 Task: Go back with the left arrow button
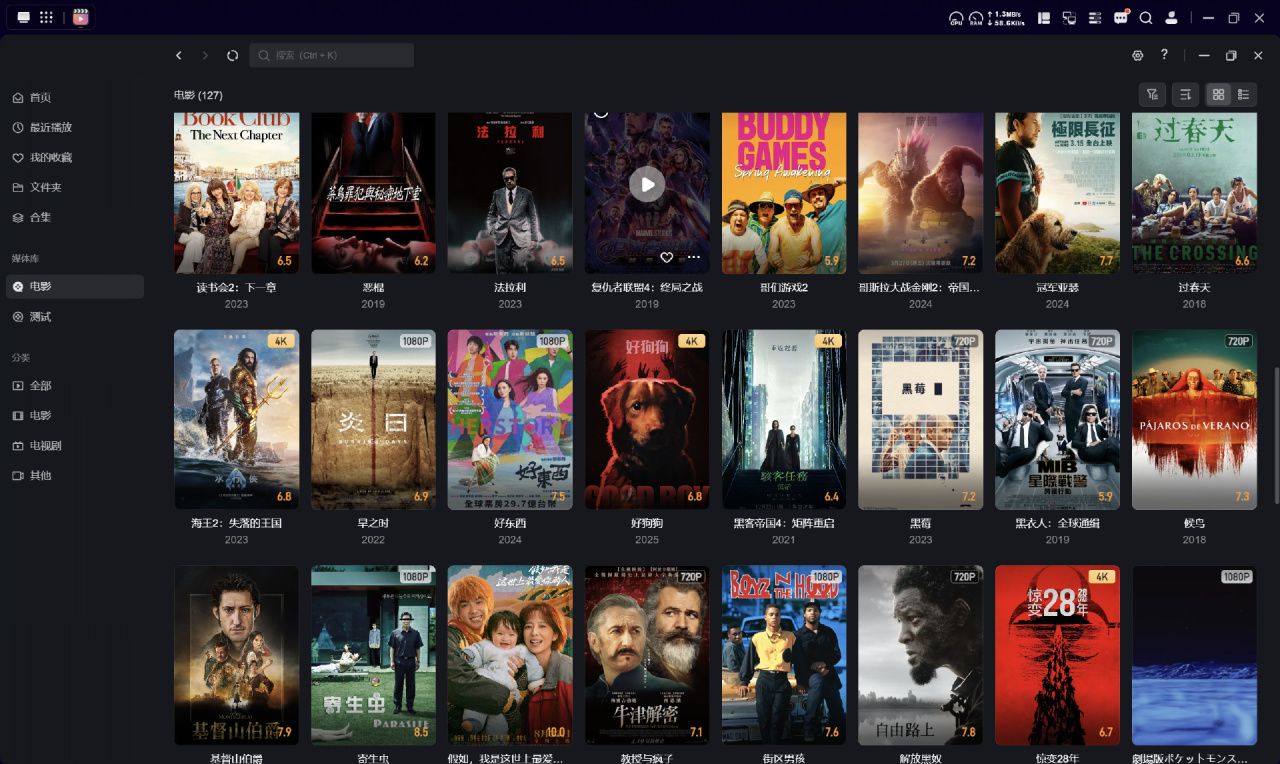click(x=179, y=56)
